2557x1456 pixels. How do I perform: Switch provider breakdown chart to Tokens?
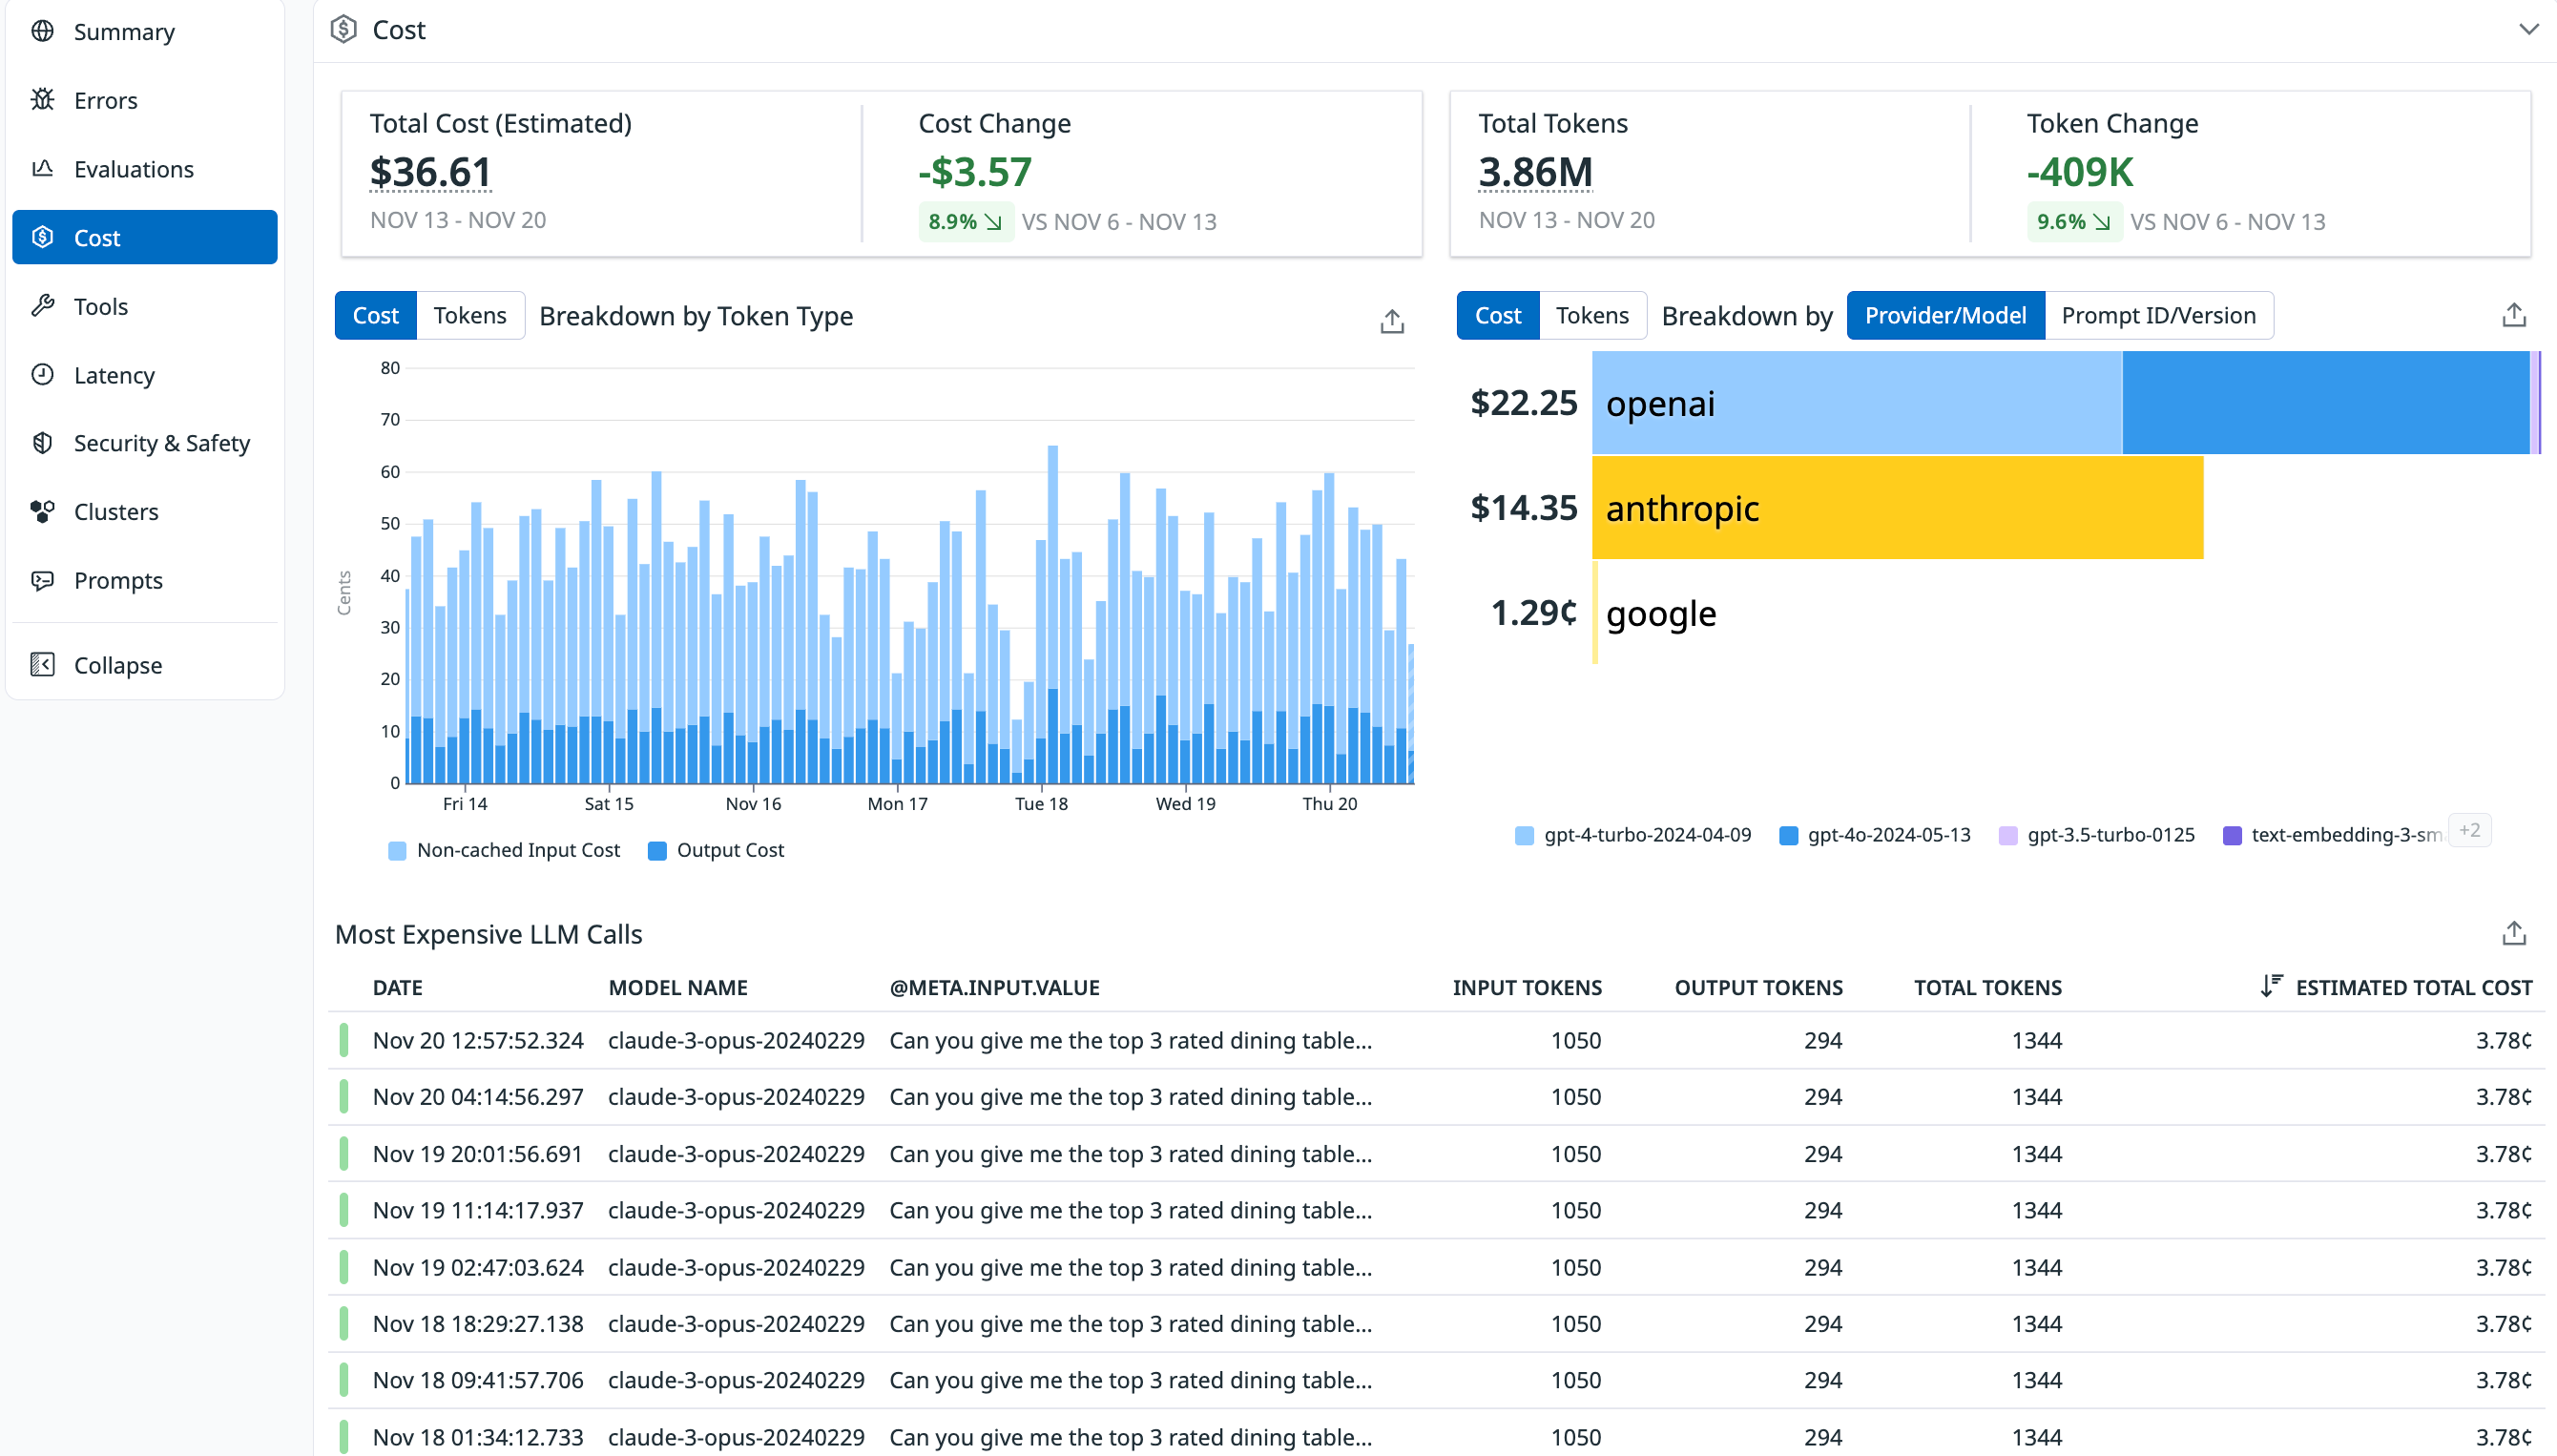[1591, 316]
